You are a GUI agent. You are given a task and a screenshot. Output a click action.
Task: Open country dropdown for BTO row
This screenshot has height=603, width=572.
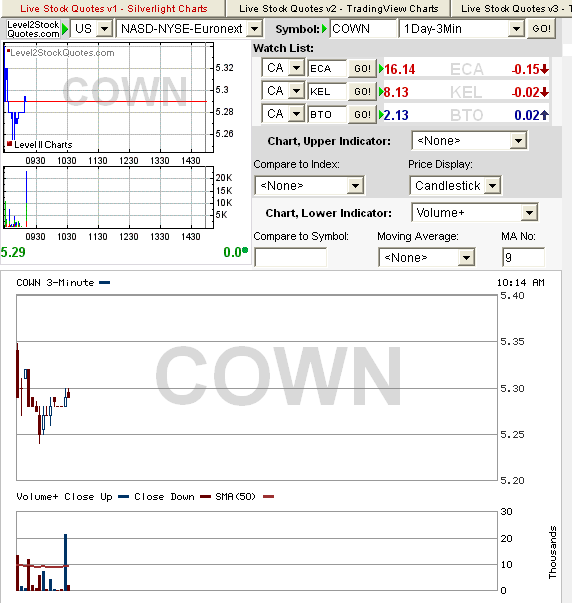pyautogui.click(x=283, y=114)
